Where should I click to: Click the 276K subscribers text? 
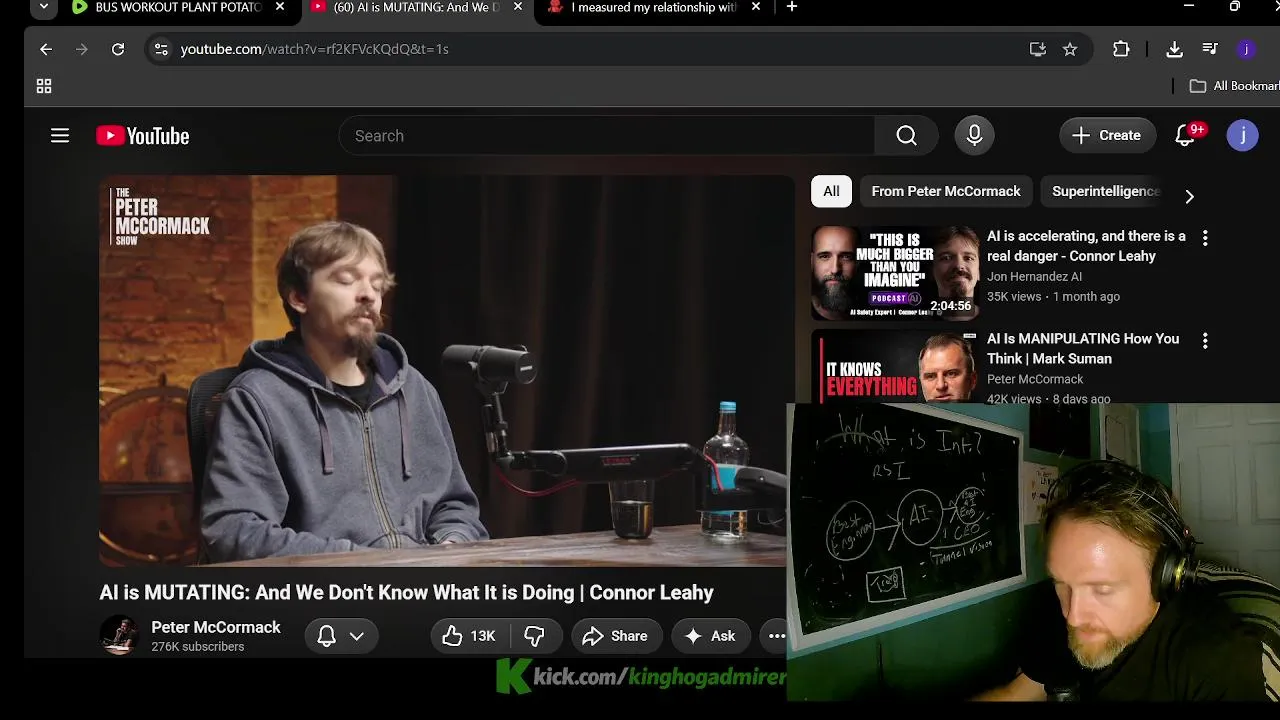tap(198, 647)
